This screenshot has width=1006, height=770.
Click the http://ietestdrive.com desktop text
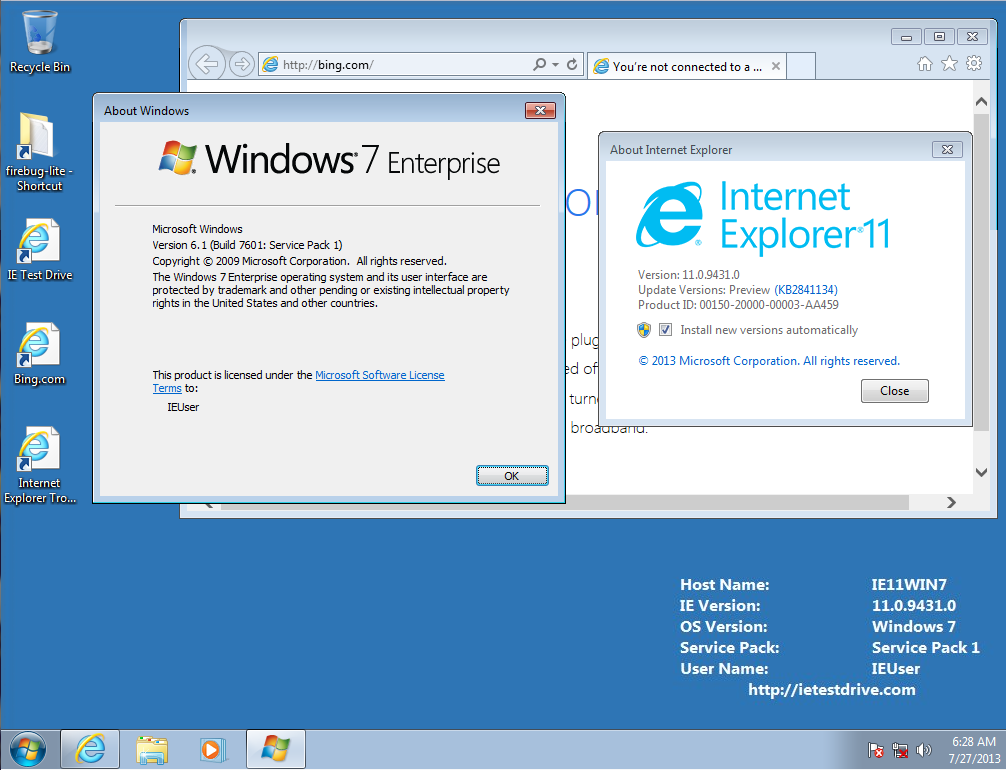click(x=831, y=689)
